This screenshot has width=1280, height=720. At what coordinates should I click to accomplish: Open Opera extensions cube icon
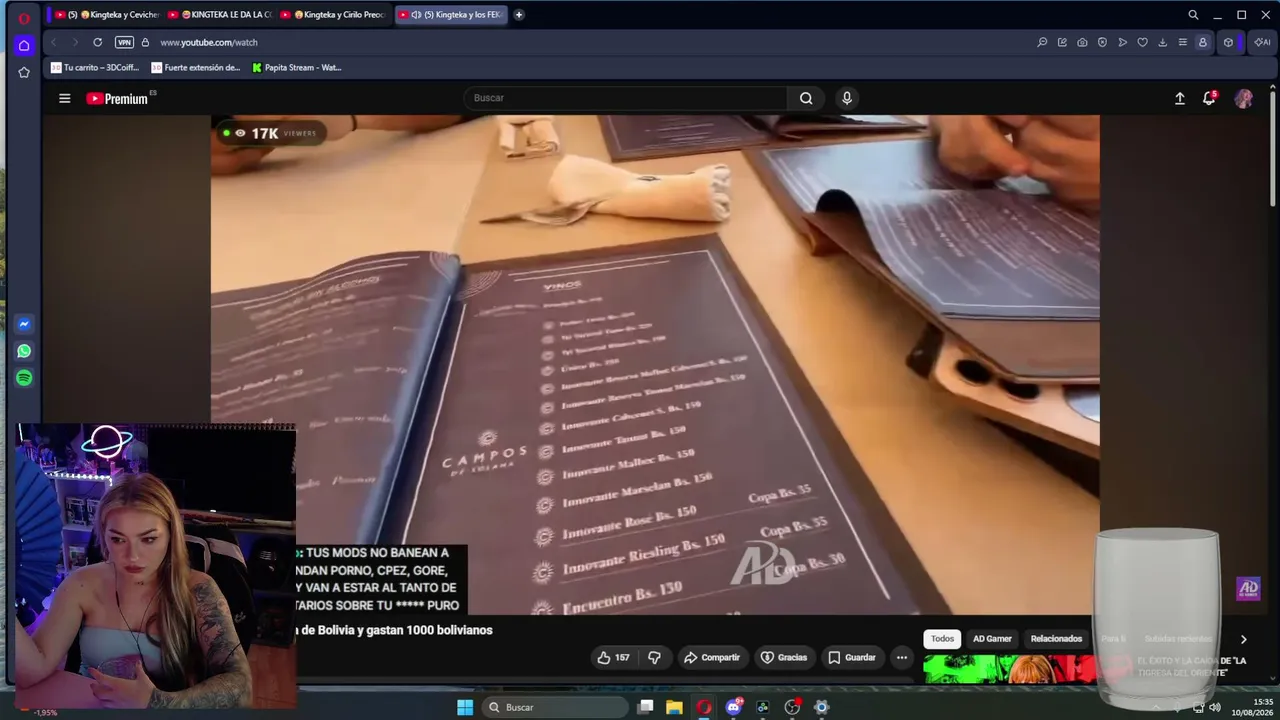(x=1229, y=42)
